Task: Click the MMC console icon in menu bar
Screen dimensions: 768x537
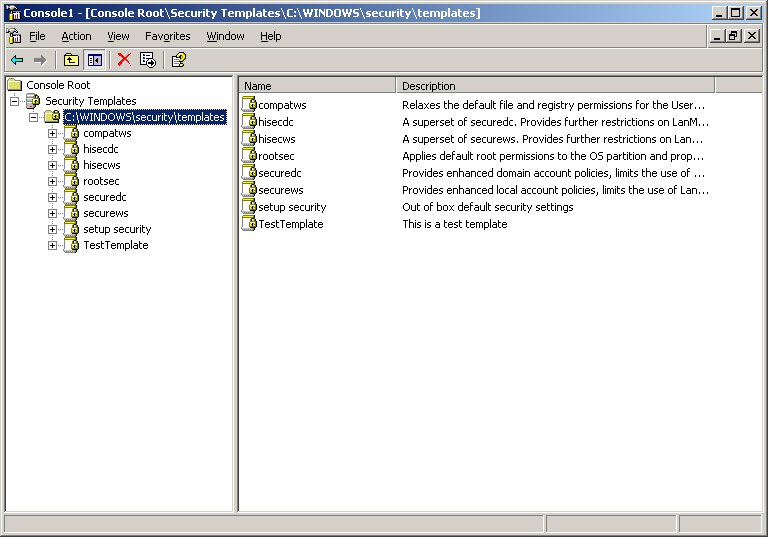Action: point(14,36)
